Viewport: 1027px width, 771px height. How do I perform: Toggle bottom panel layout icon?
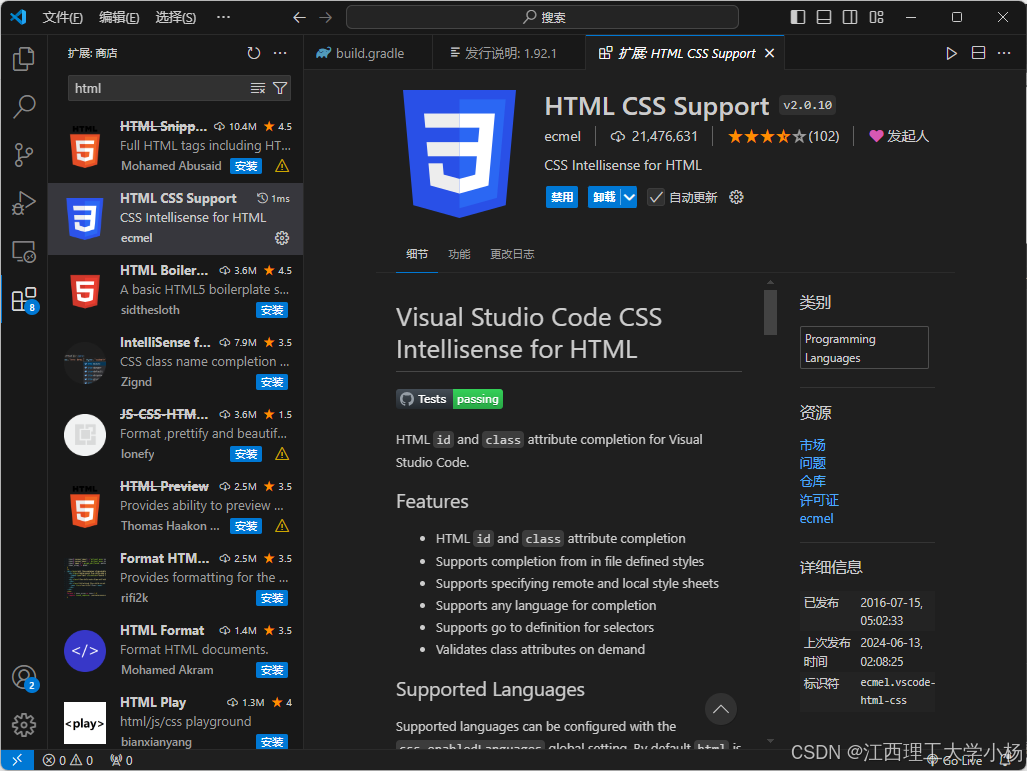tap(824, 18)
